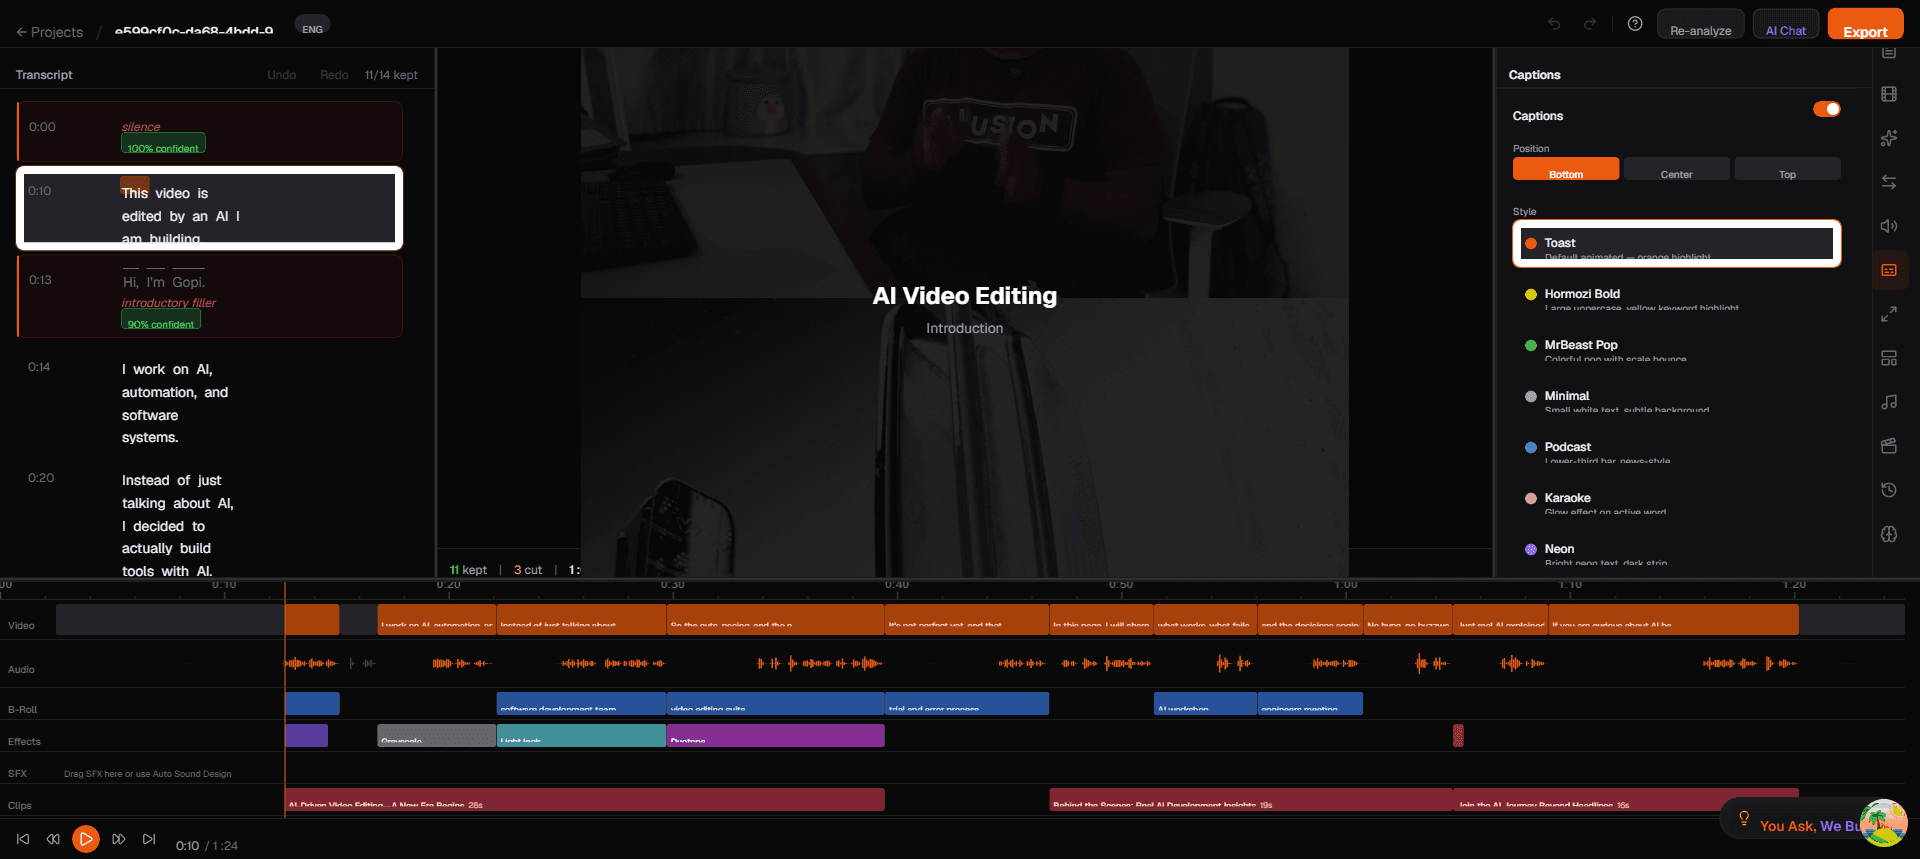Viewport: 1920px width, 859px height.
Task: Open the sparkles AI effects panel
Action: pyautogui.click(x=1888, y=138)
